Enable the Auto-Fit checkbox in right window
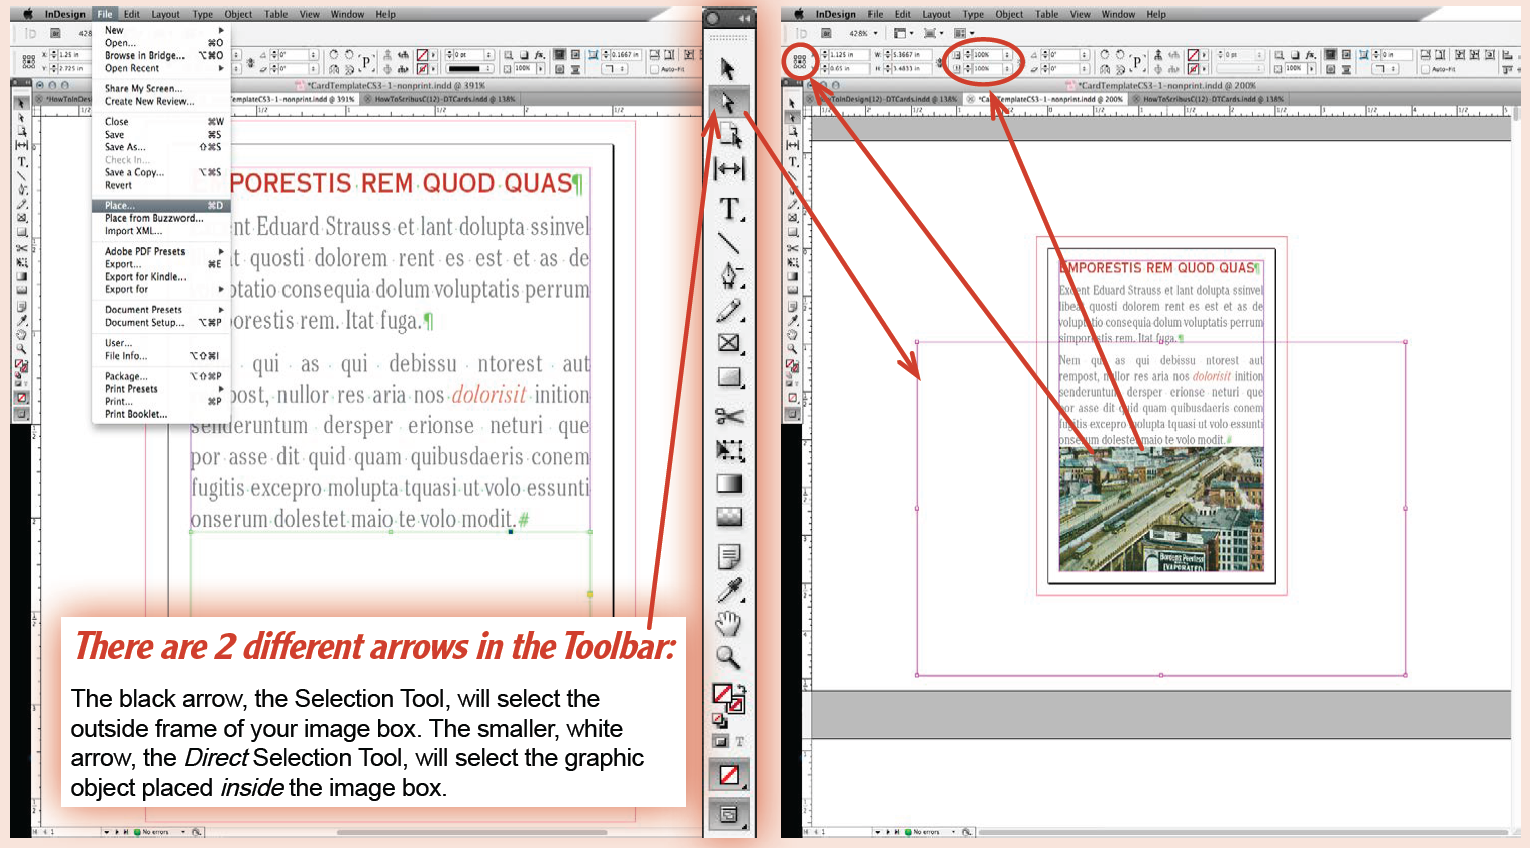1530x848 pixels. (1426, 70)
